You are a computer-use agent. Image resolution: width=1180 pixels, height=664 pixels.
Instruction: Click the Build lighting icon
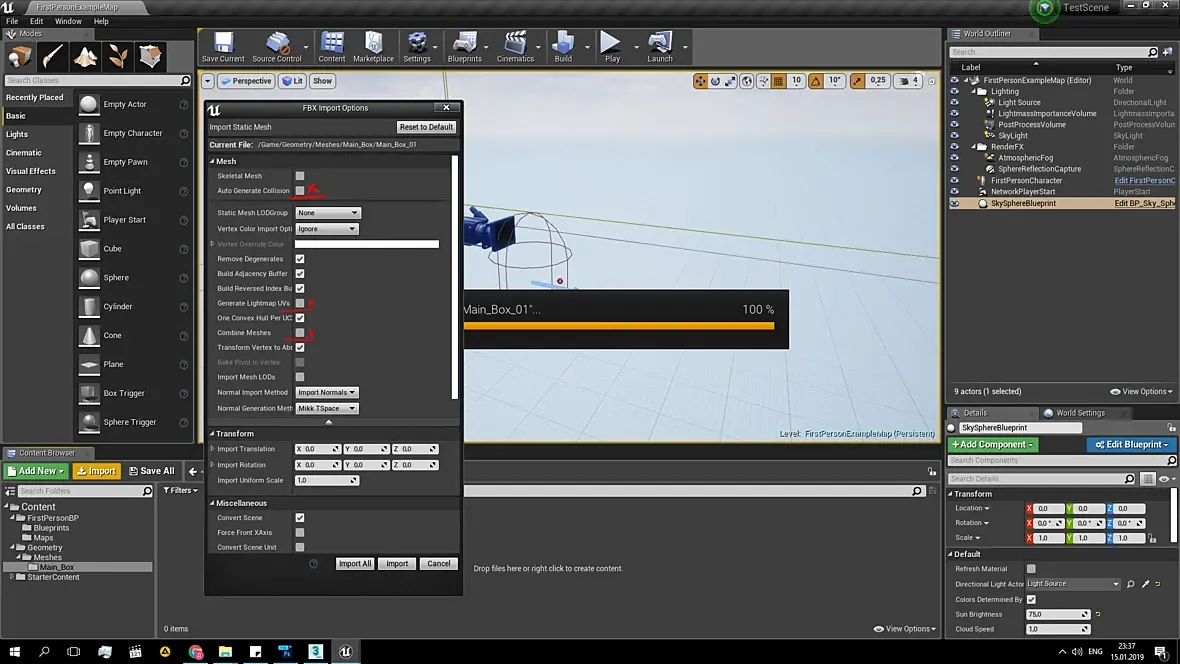pos(563,46)
